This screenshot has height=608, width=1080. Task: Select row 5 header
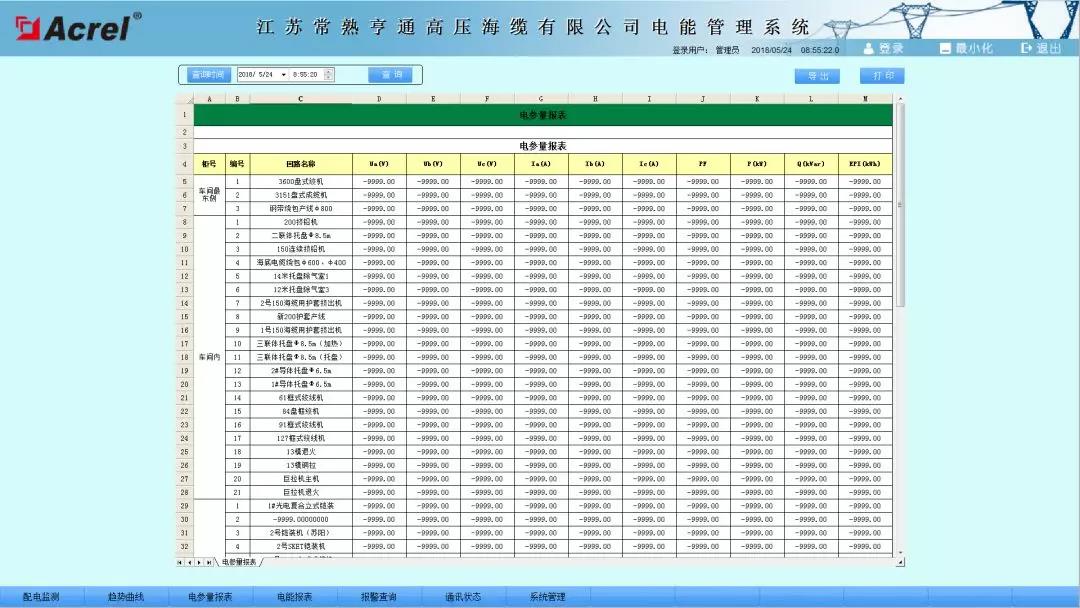(185, 182)
